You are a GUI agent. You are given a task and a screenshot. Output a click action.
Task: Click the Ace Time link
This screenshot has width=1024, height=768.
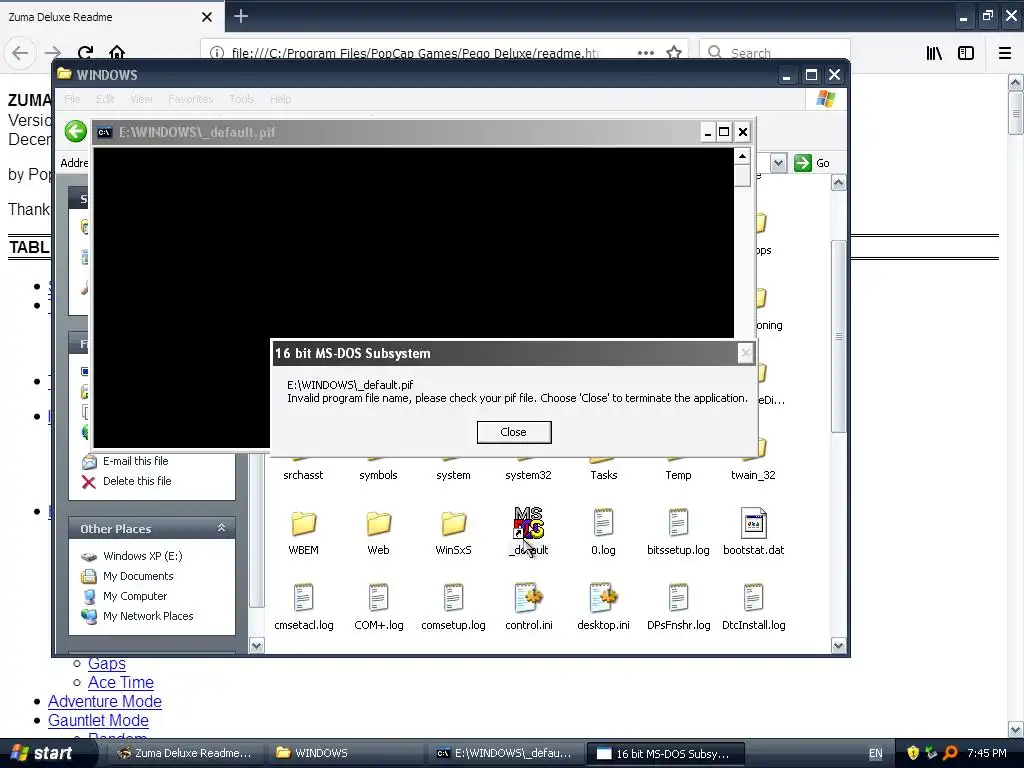(121, 682)
